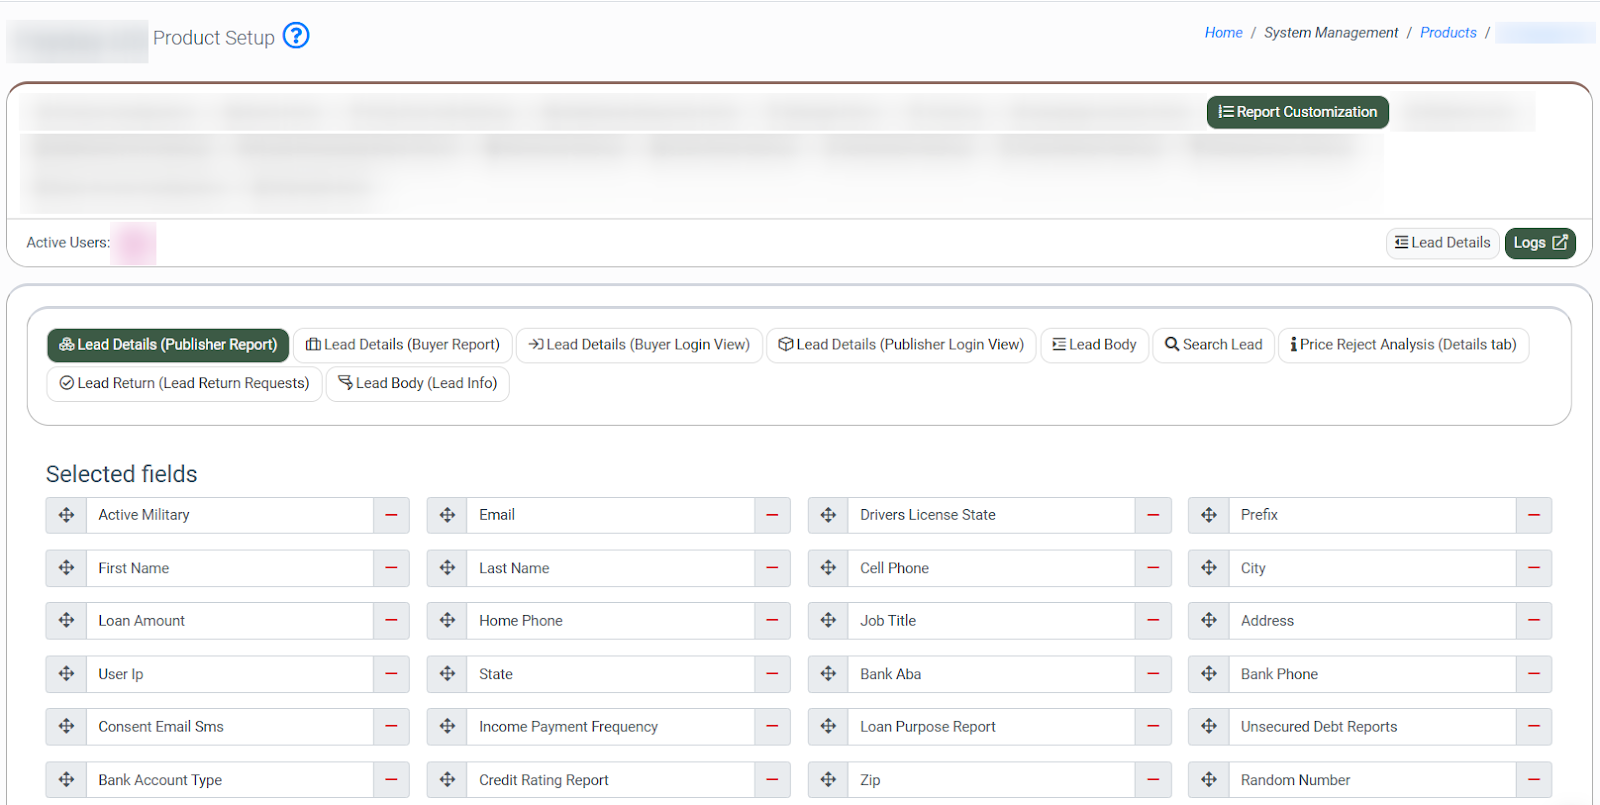Open the Logs button
The image size is (1600, 805).
point(1539,243)
